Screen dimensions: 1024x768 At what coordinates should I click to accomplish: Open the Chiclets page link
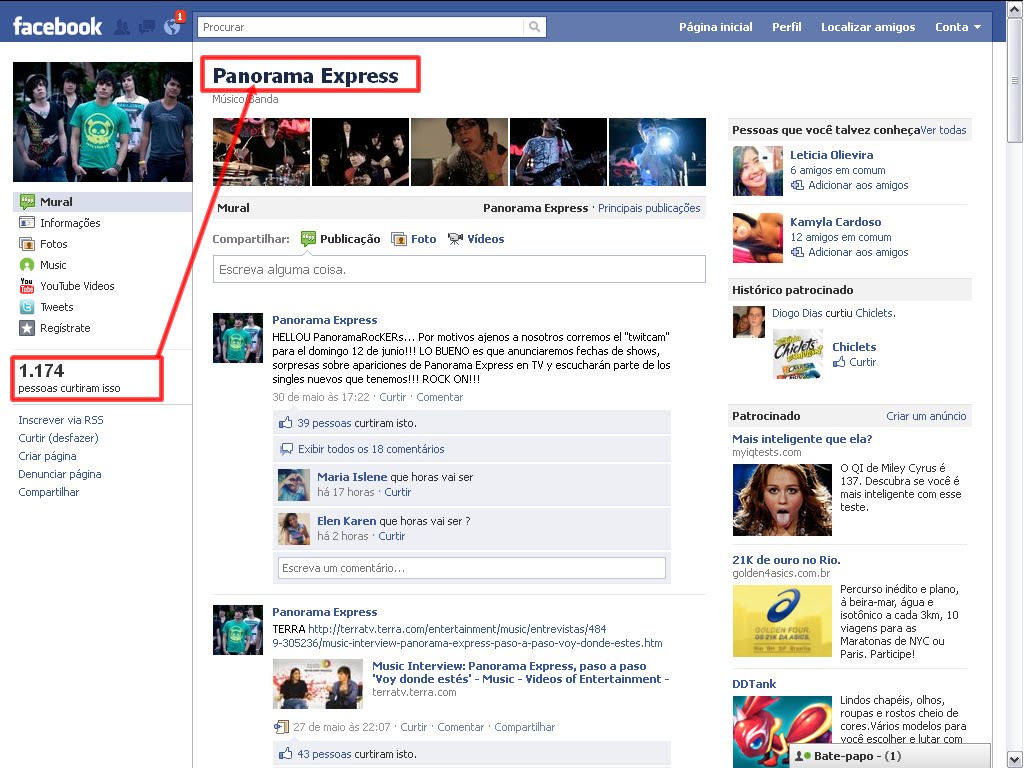coord(854,347)
